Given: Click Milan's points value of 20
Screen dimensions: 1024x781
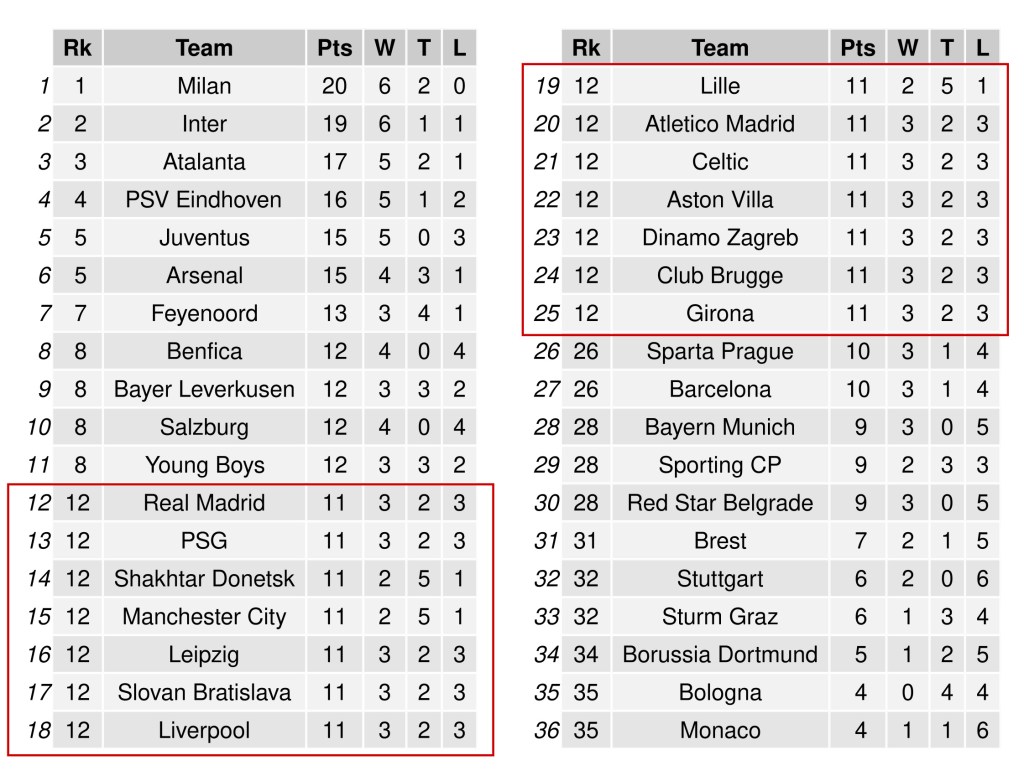Looking at the screenshot, I should 334,86.
